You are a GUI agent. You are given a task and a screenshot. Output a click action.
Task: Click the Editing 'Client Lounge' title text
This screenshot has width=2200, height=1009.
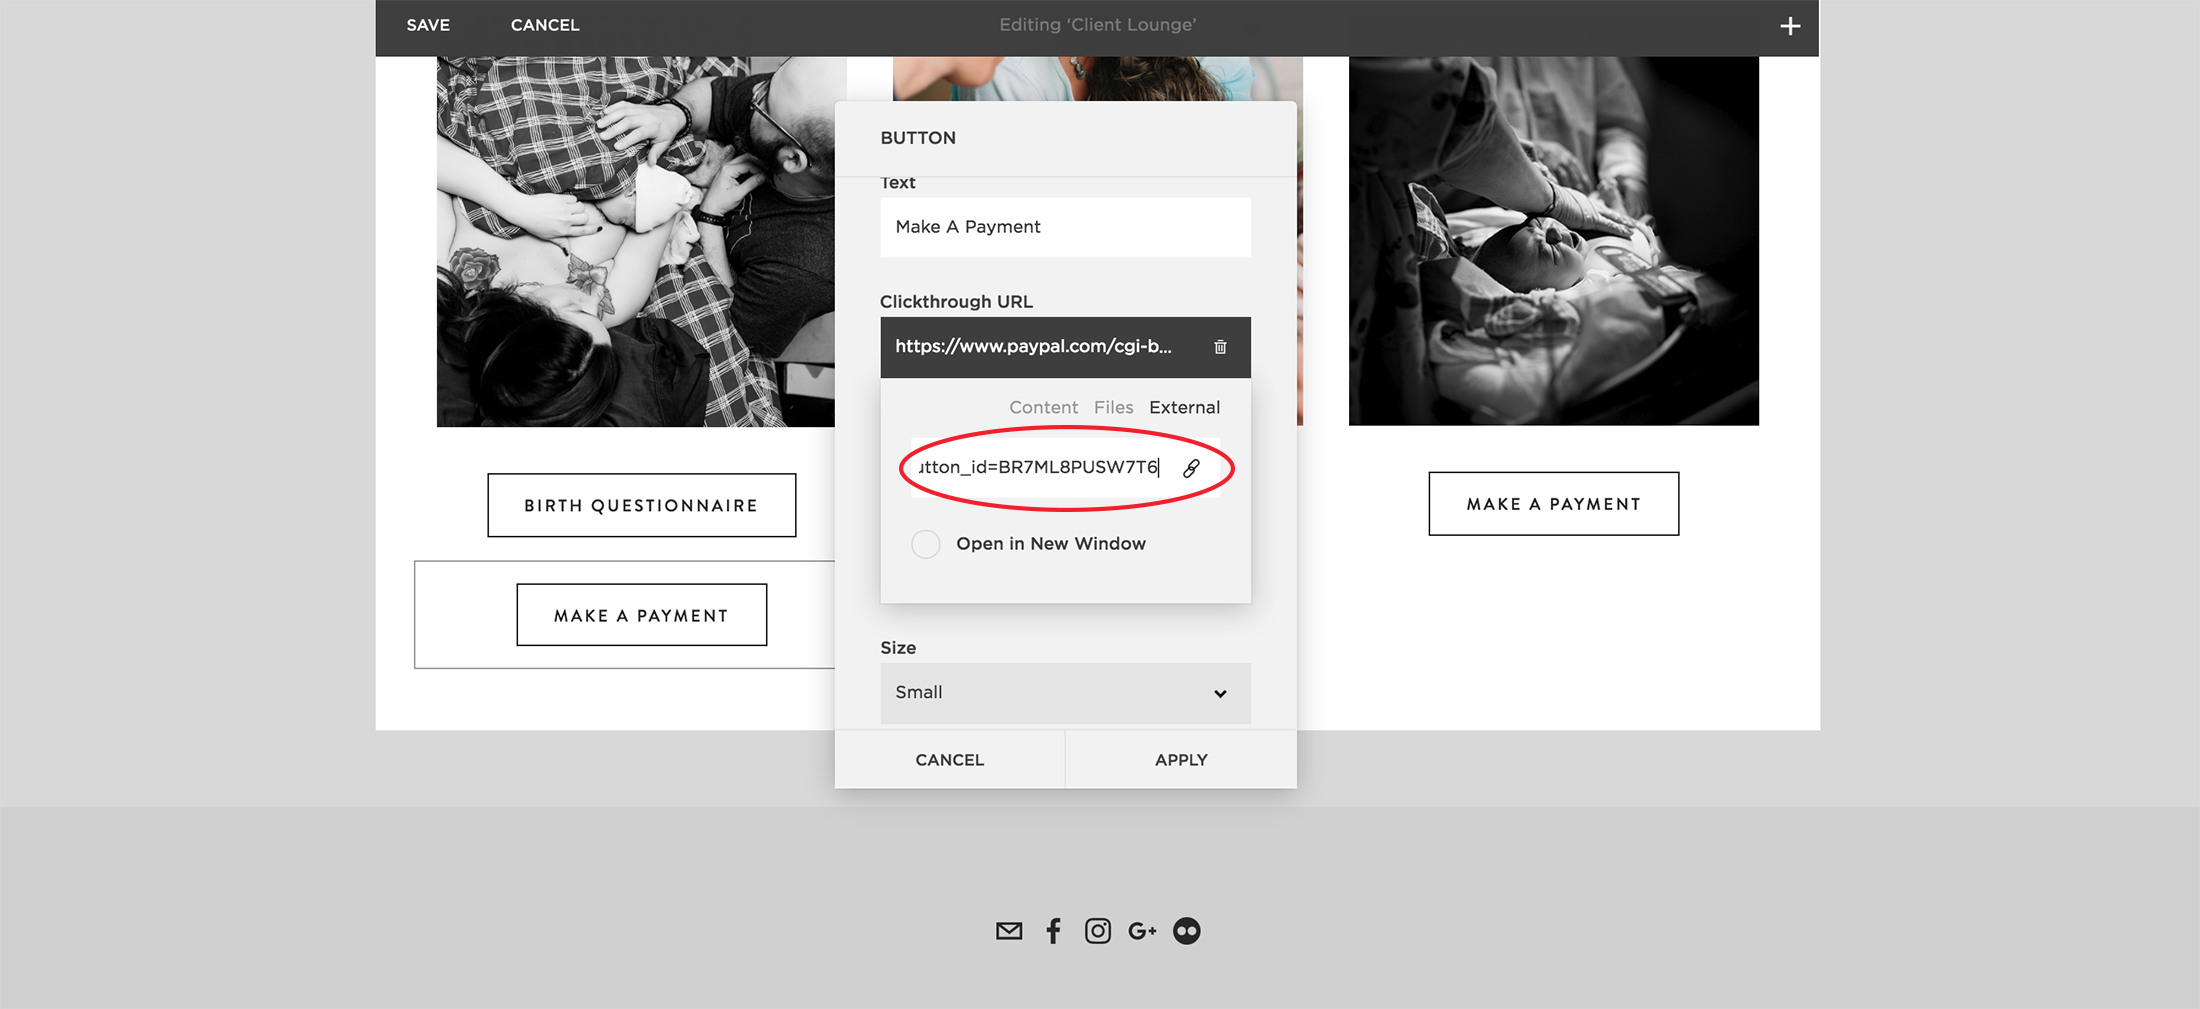pyautogui.click(x=1098, y=25)
